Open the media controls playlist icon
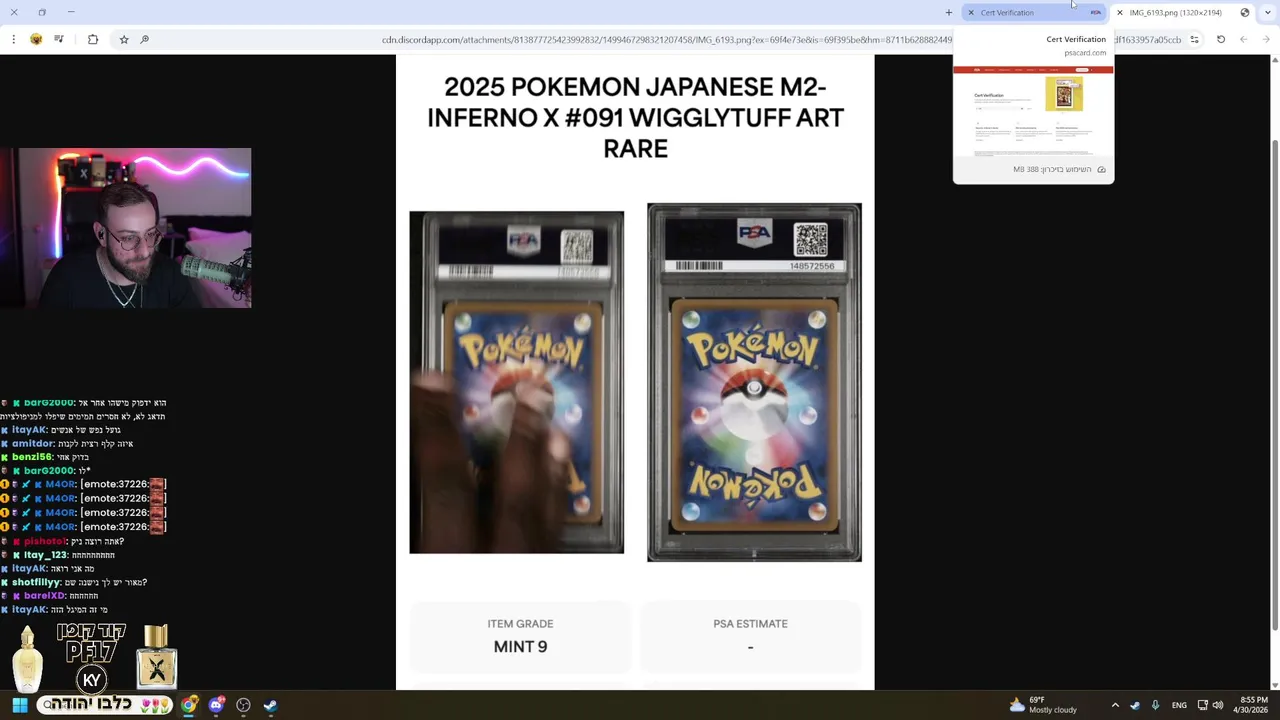Viewport: 1280px width, 720px height. tap(59, 39)
